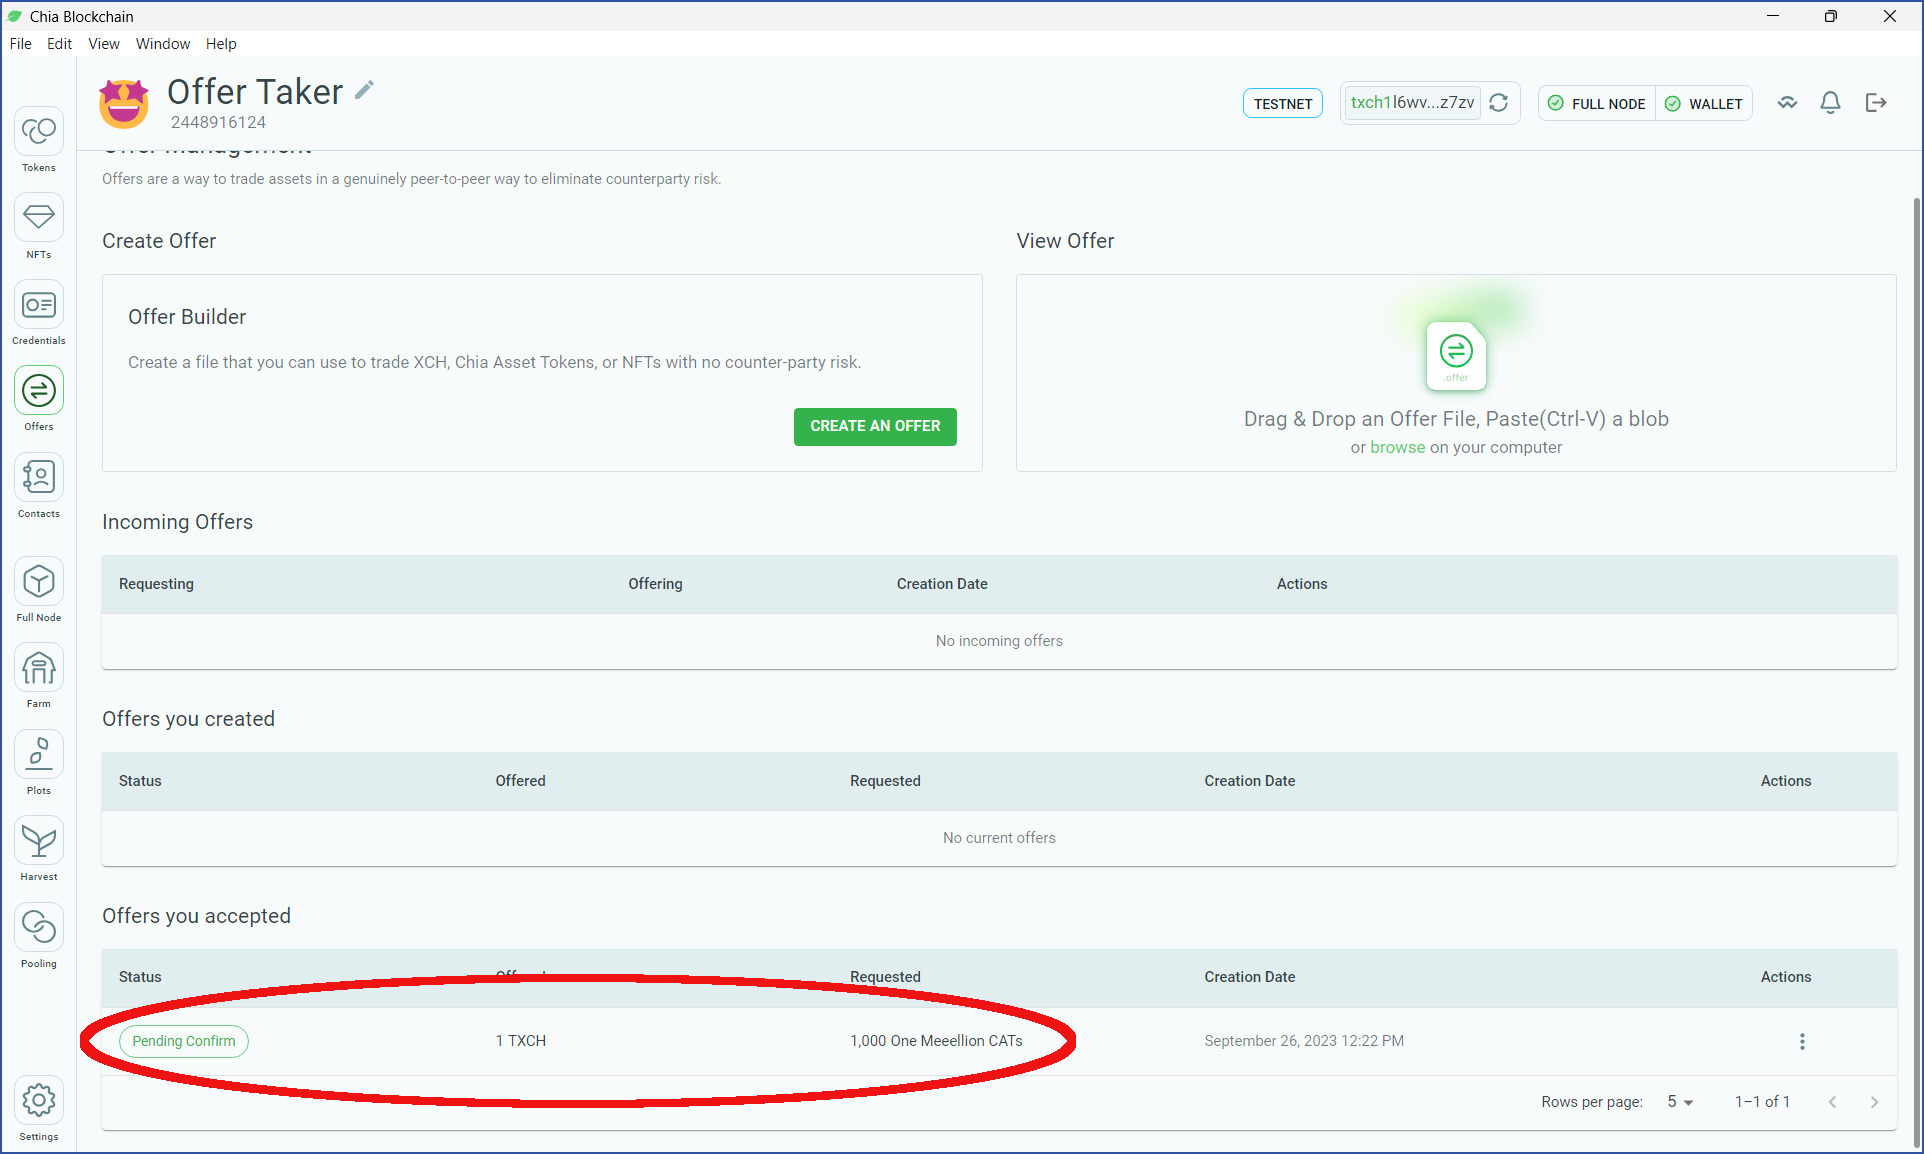Image resolution: width=1924 pixels, height=1154 pixels.
Task: Click the 1–1 of 1 pagination text
Action: point(1762,1102)
